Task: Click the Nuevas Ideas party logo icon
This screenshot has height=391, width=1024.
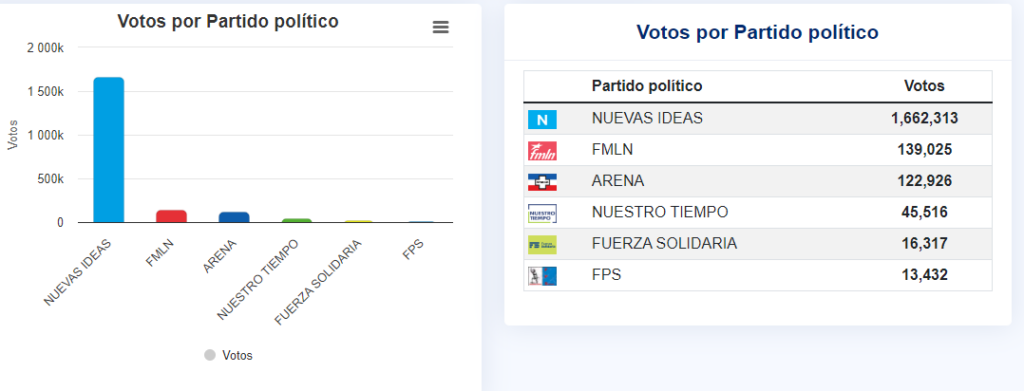Action: (x=542, y=119)
